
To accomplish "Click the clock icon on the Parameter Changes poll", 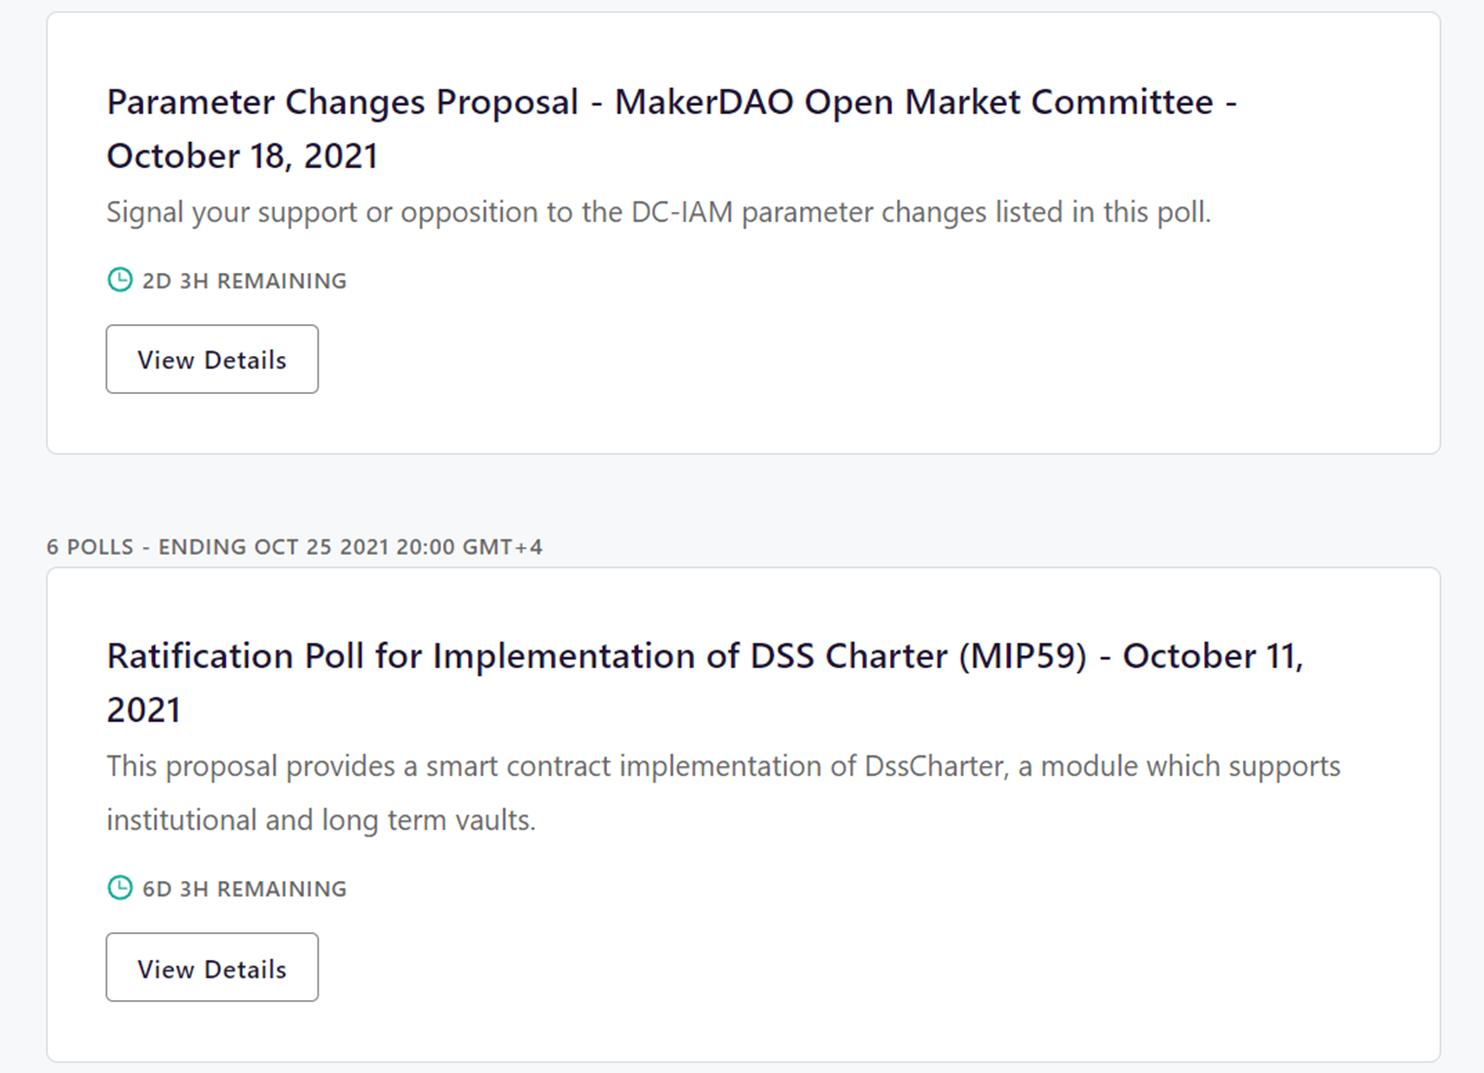I will point(120,280).
